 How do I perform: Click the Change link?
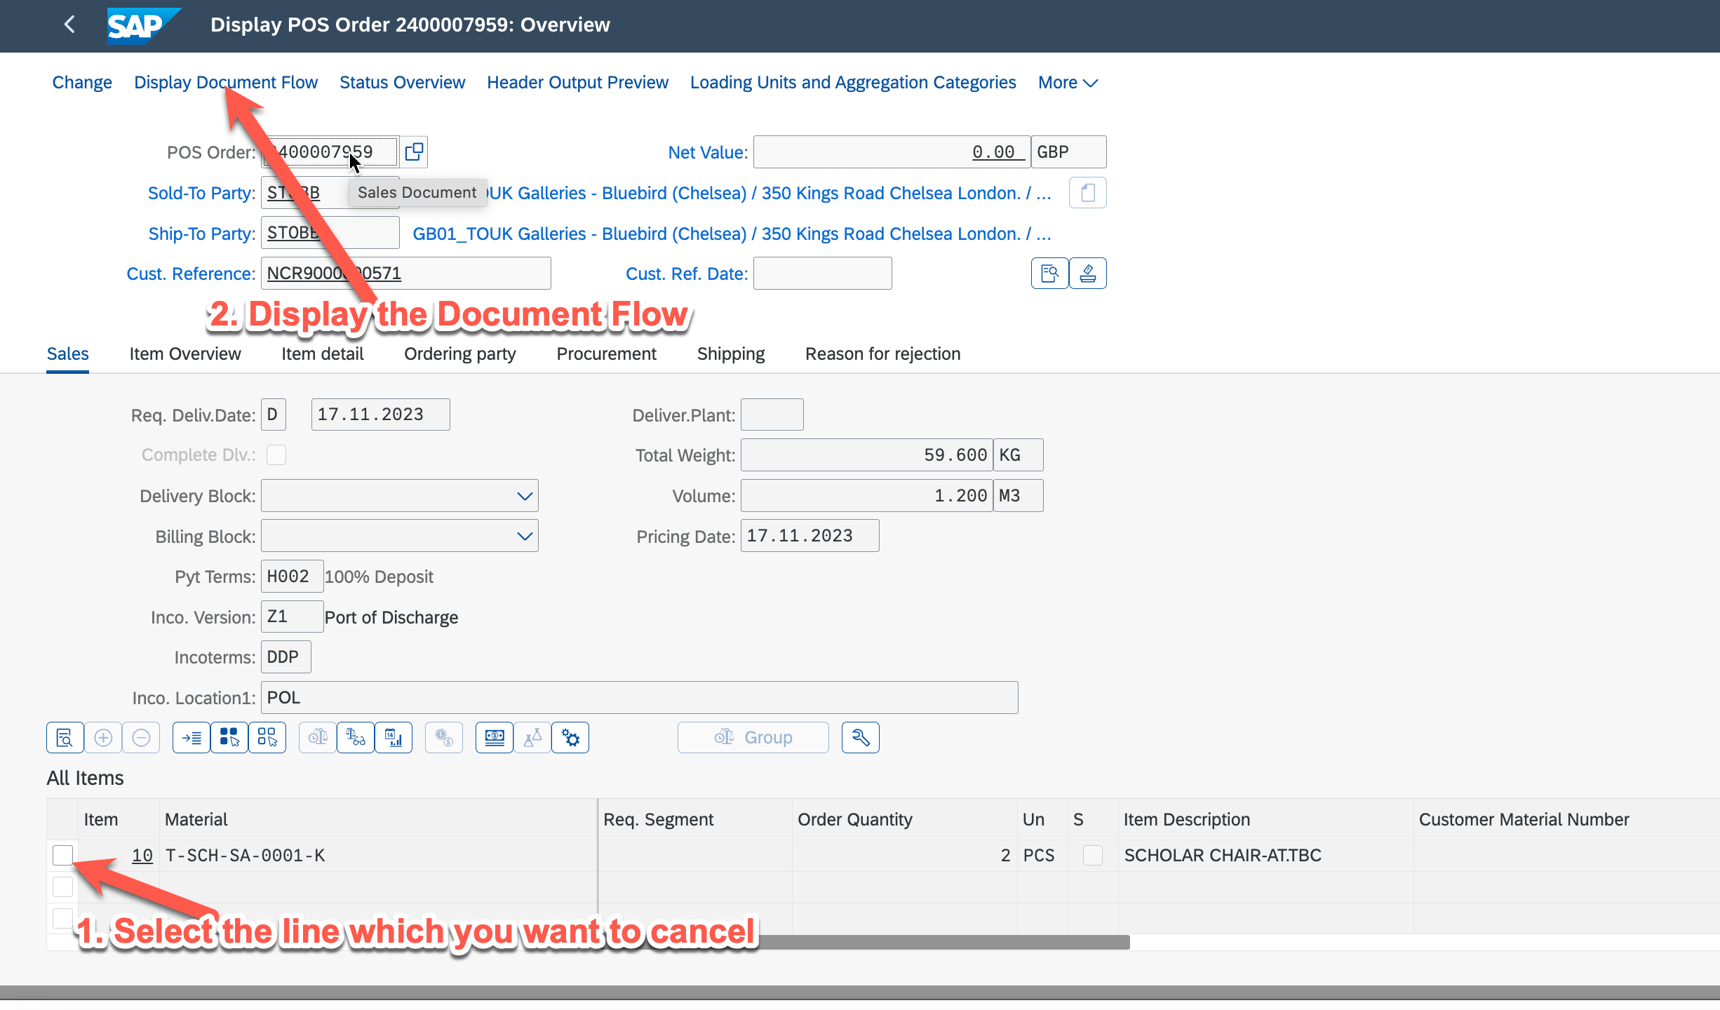[81, 82]
